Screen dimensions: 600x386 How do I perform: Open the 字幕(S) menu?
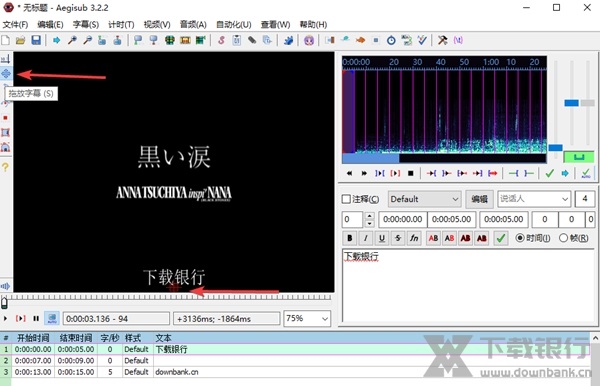[86, 24]
